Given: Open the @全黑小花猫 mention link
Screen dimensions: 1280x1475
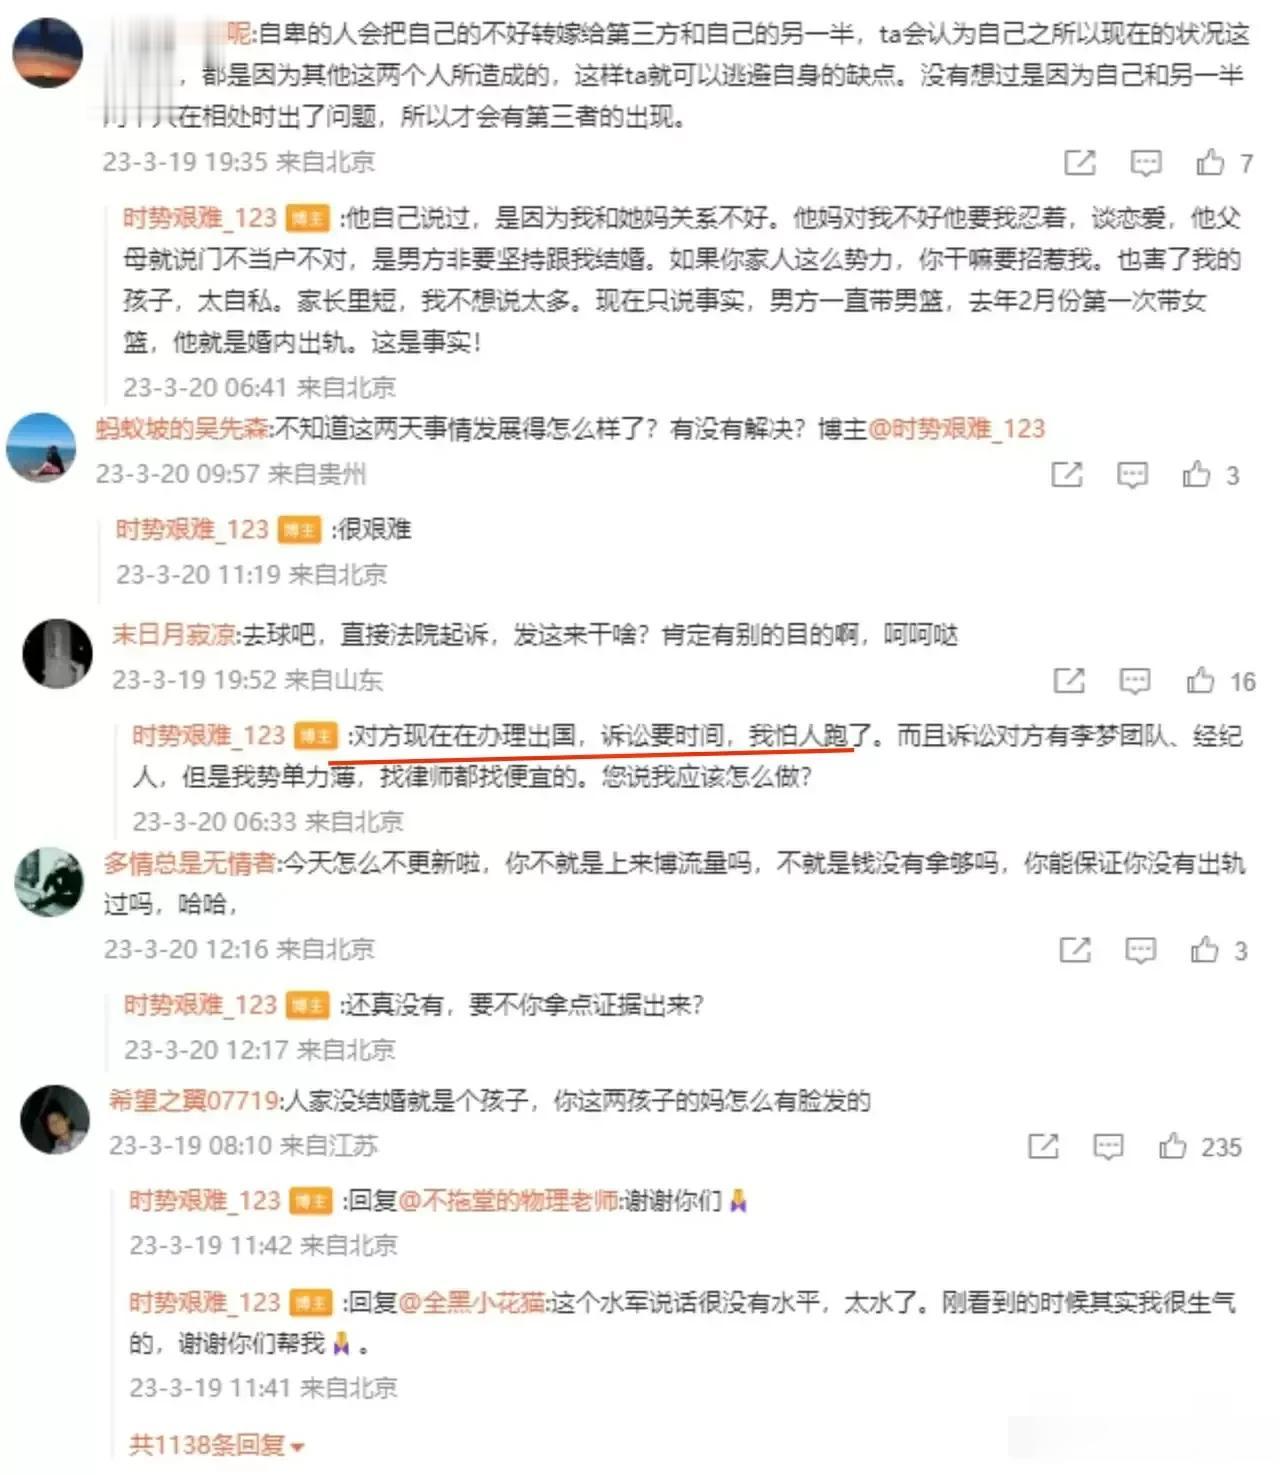Looking at the screenshot, I should pyautogui.click(x=471, y=1302).
